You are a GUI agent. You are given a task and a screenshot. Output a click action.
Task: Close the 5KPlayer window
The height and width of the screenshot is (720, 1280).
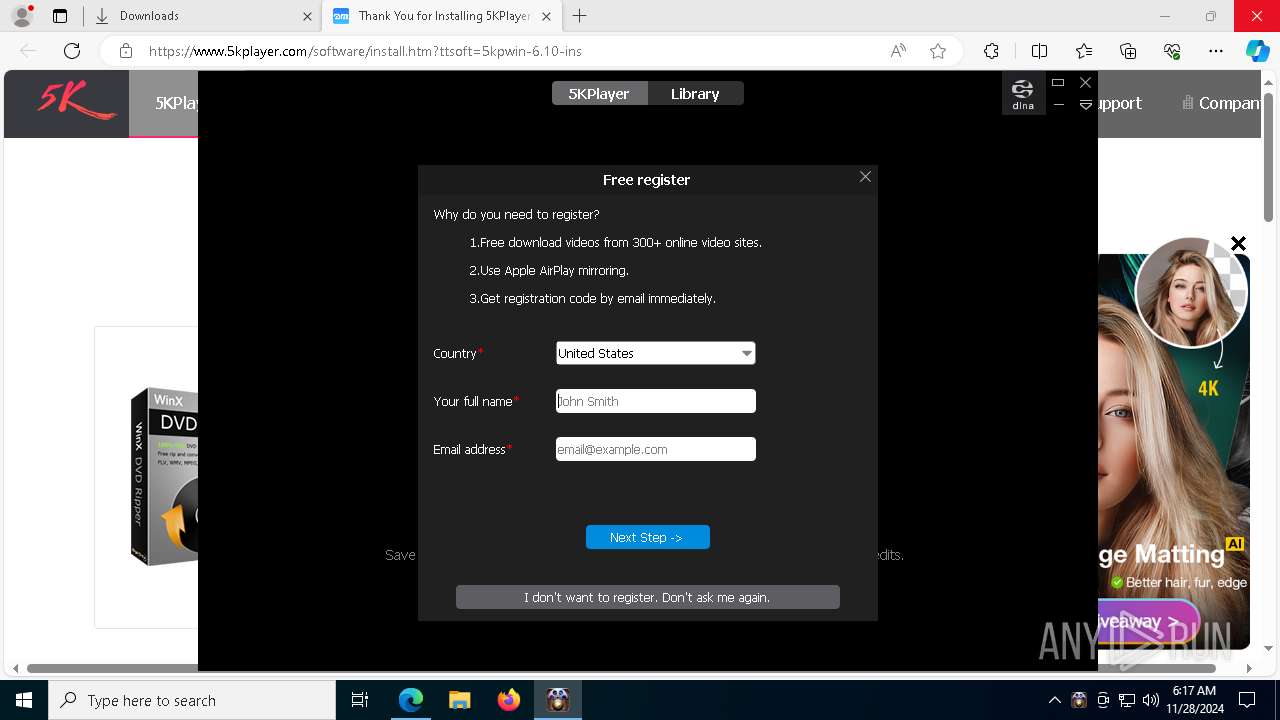click(x=1085, y=82)
